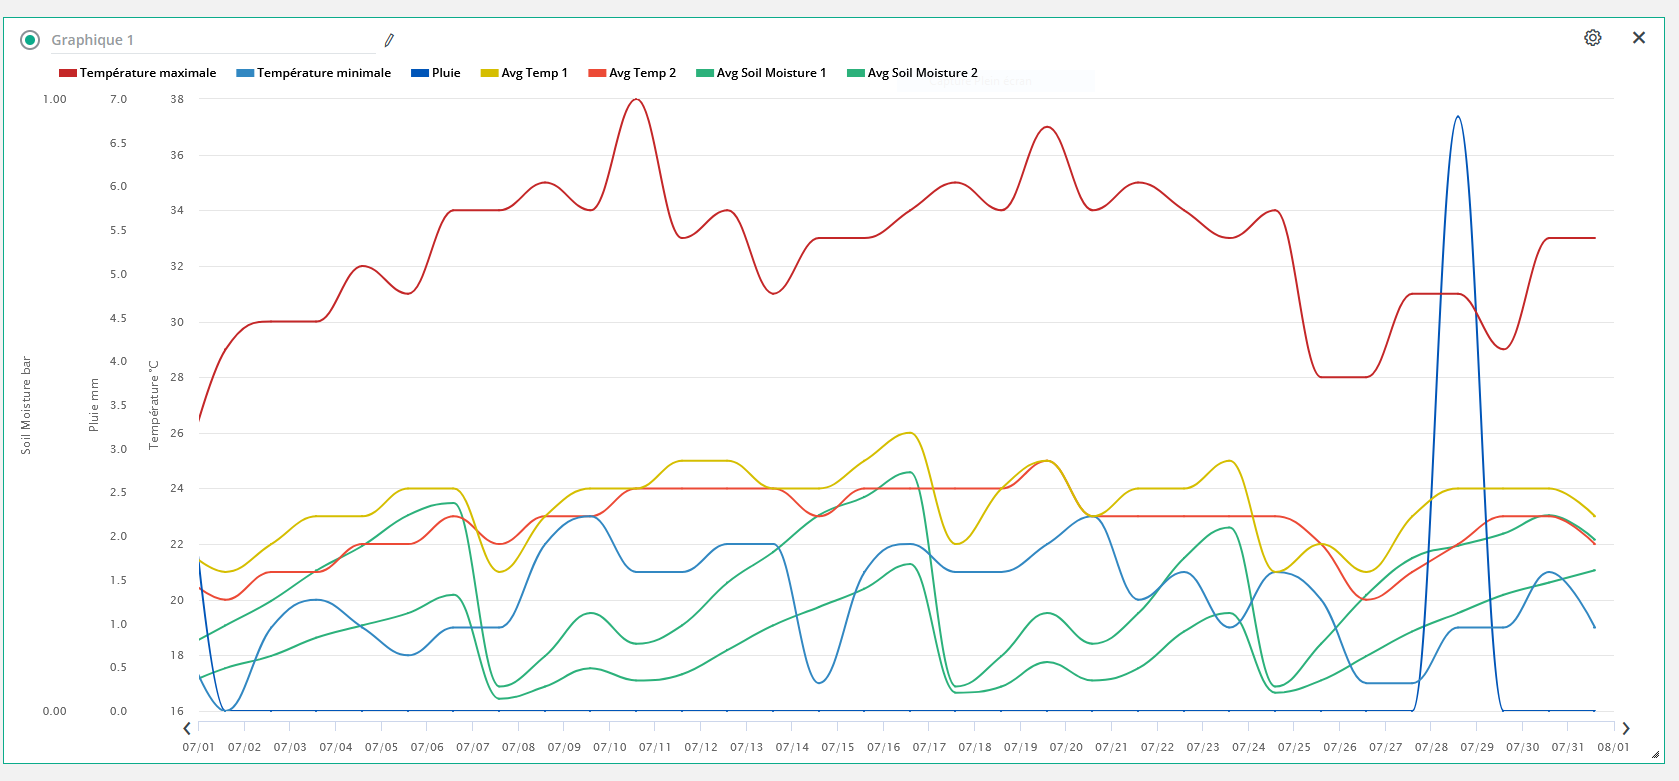Viewport: 1679px width, 781px height.
Task: Click the pencil edit icon beside Graphique 1
Action: coord(389,40)
